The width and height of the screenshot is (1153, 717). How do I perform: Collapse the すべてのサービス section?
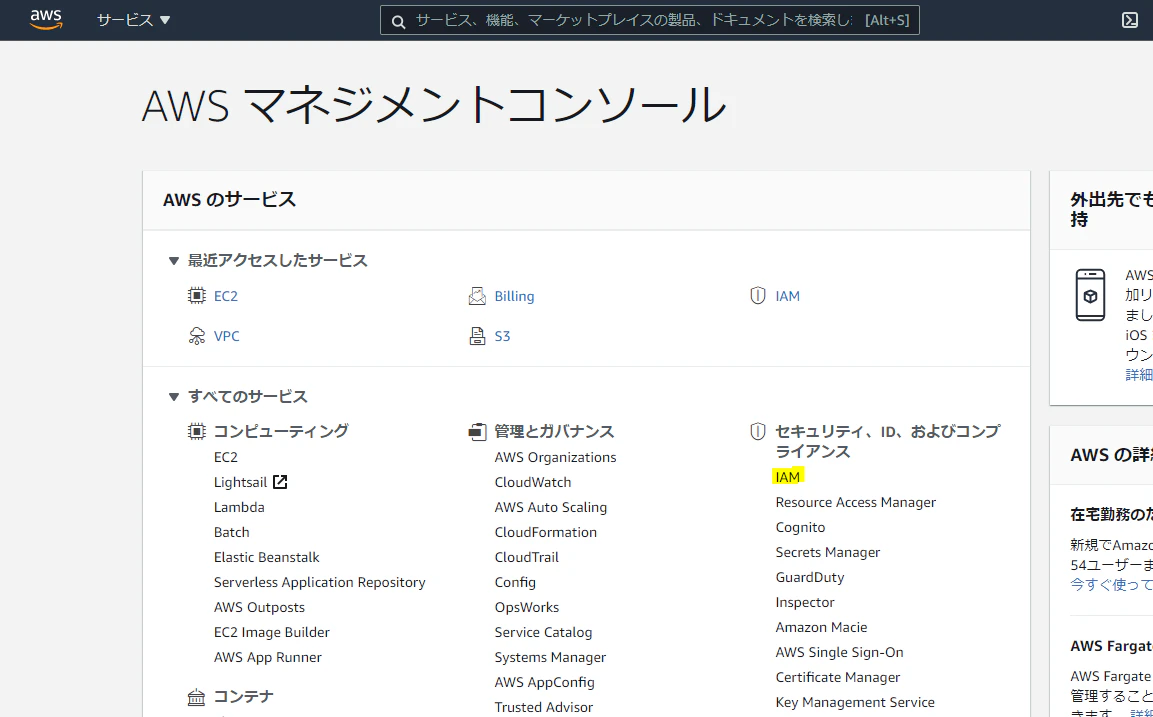[174, 397]
